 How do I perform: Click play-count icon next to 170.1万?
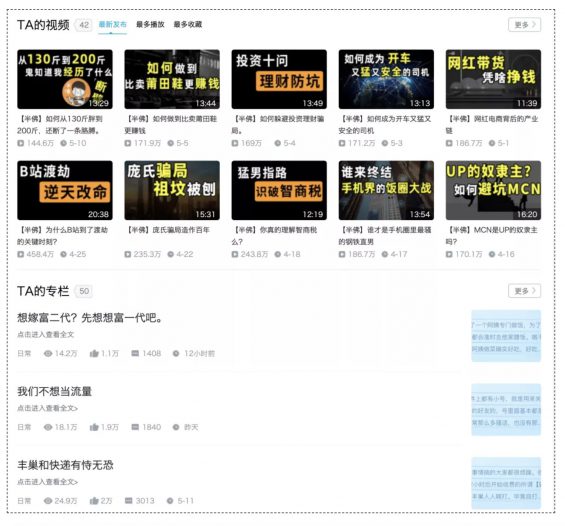click(x=449, y=254)
